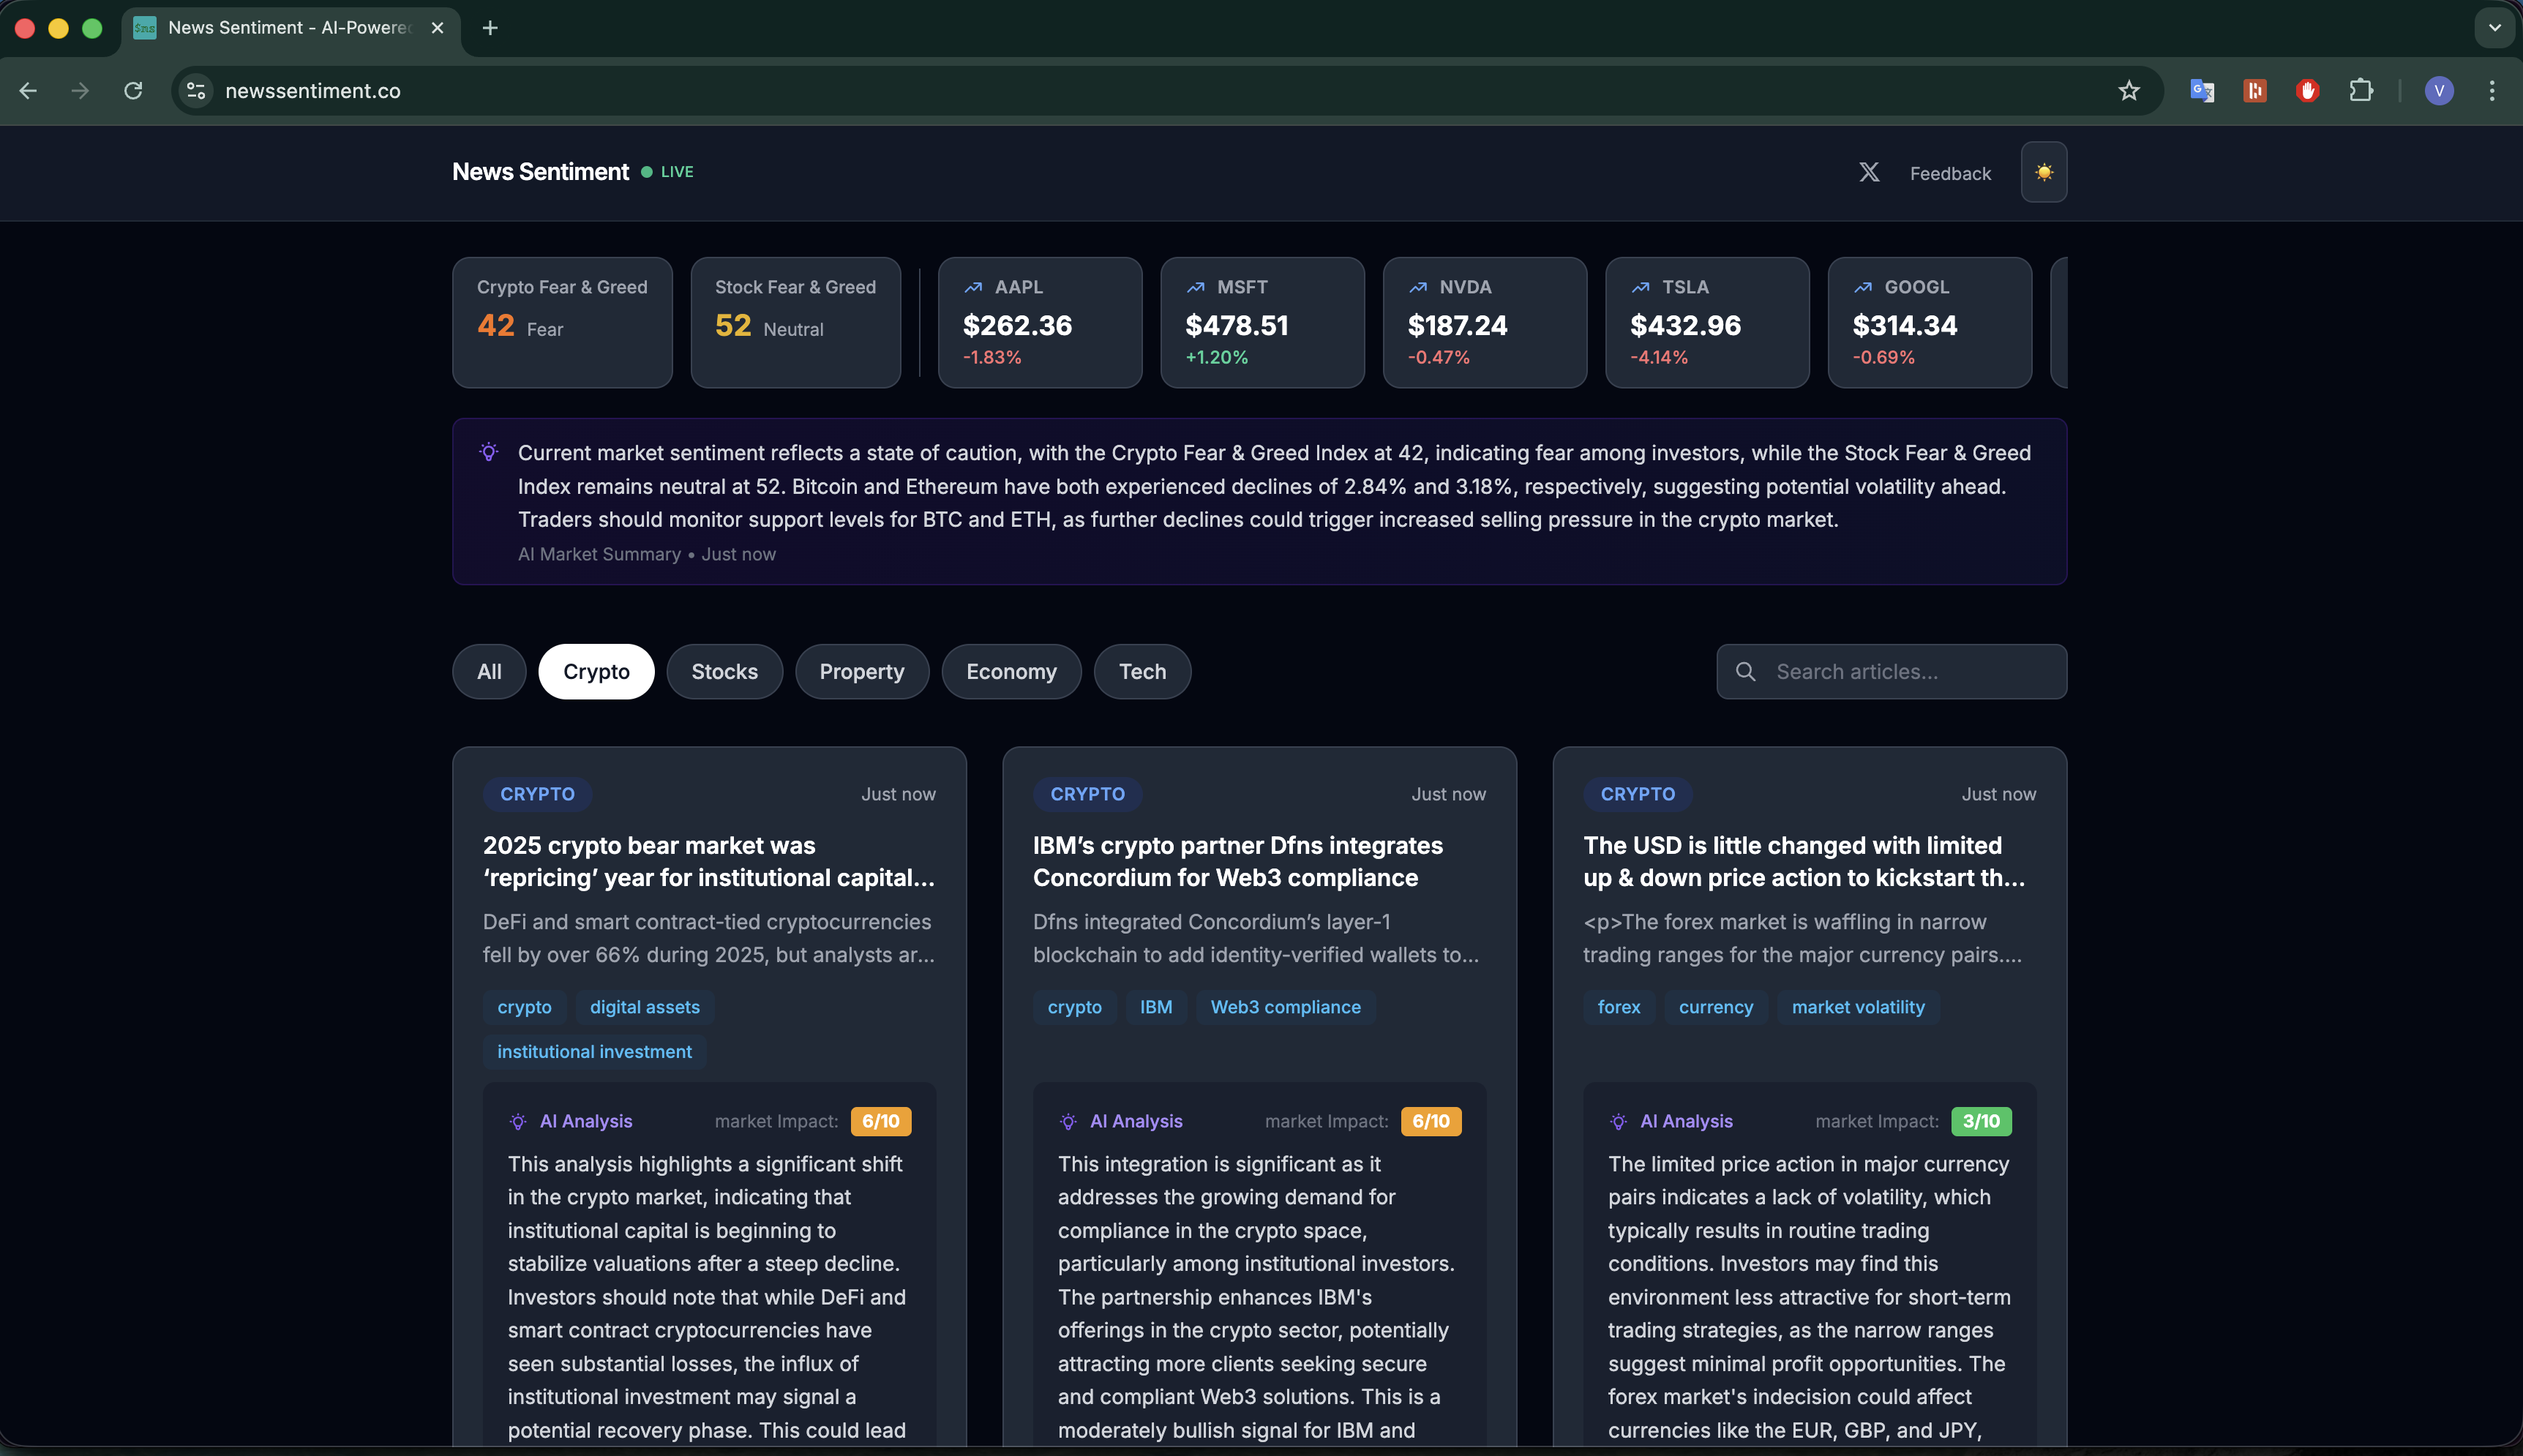Viewport: 2523px width, 1456px height.
Task: Click the AI Analysis lightbulb on the Dfns article
Action: pos(1068,1121)
